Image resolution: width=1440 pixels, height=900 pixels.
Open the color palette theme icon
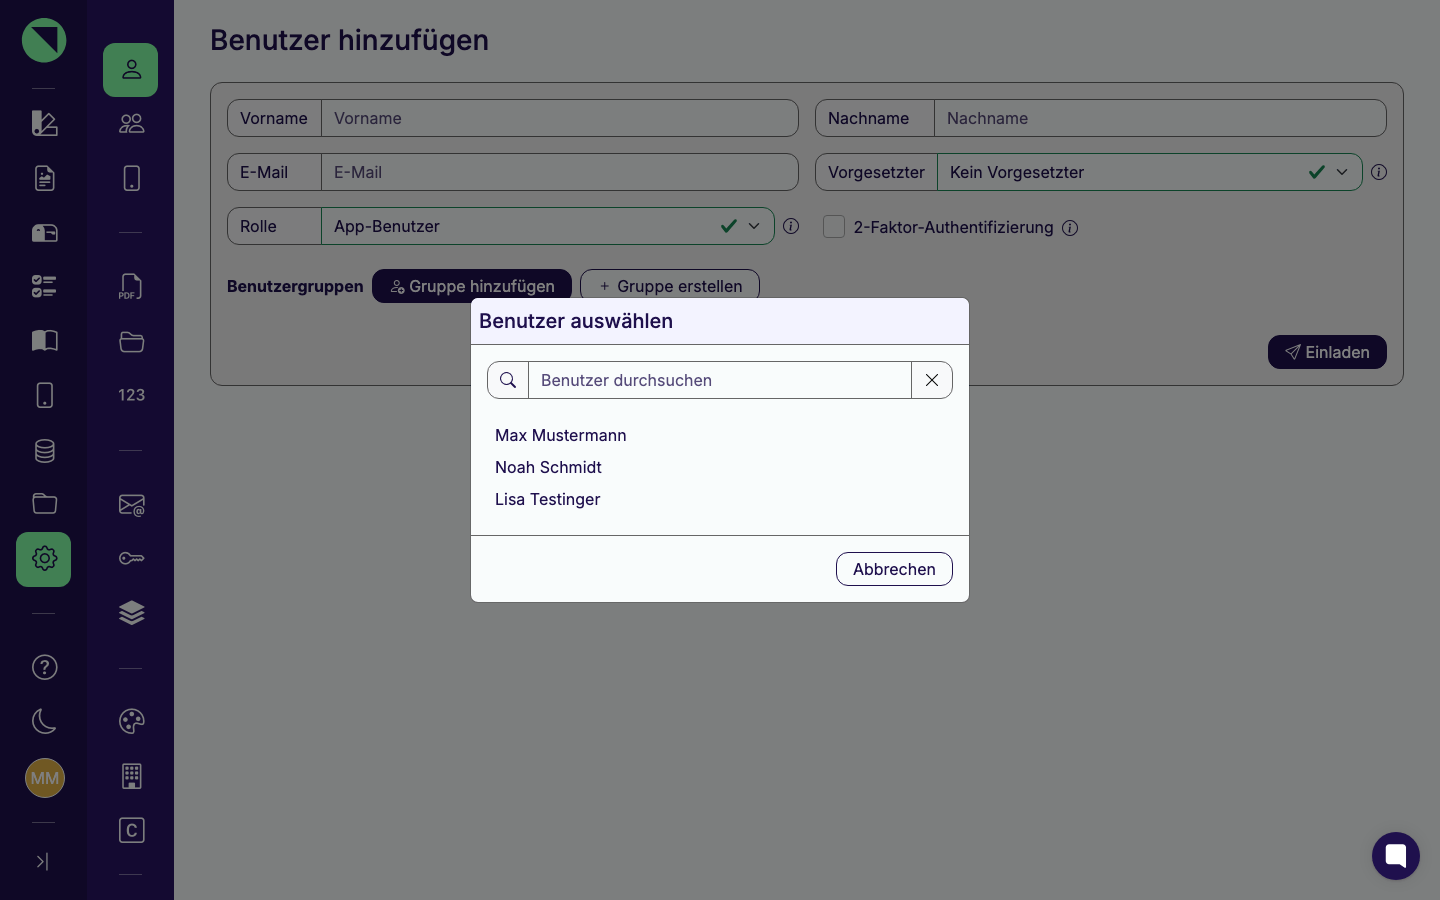point(131,721)
